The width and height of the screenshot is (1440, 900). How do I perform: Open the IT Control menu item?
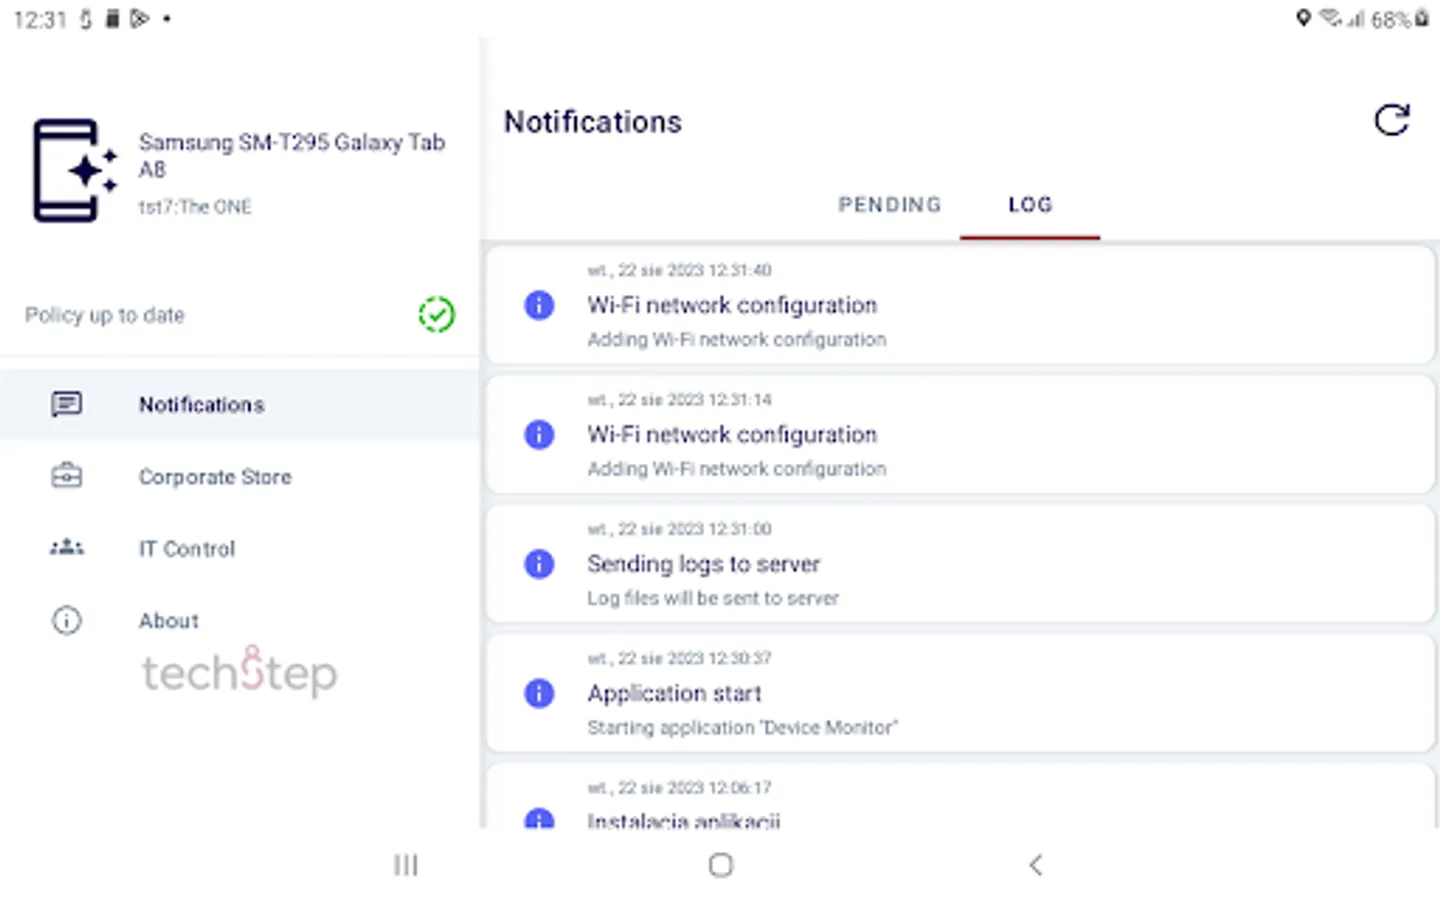(187, 549)
